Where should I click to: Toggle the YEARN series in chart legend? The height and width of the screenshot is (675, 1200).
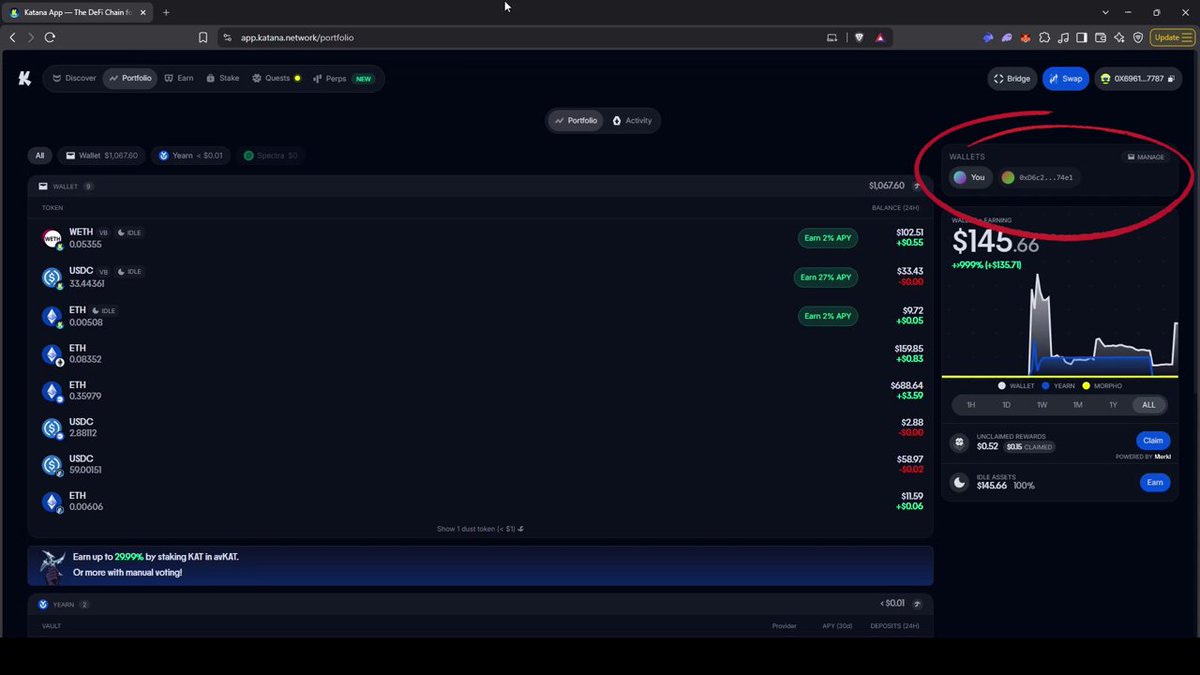pyautogui.click(x=1058, y=386)
